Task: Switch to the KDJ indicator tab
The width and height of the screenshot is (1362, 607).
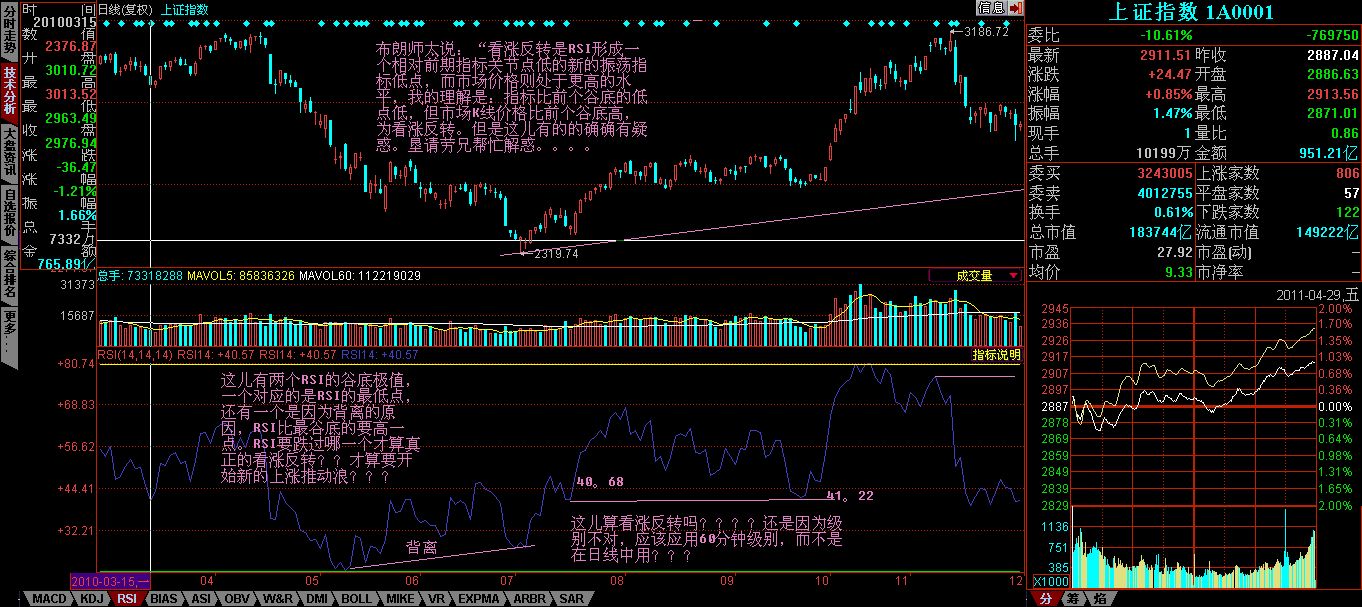Action: (90, 599)
